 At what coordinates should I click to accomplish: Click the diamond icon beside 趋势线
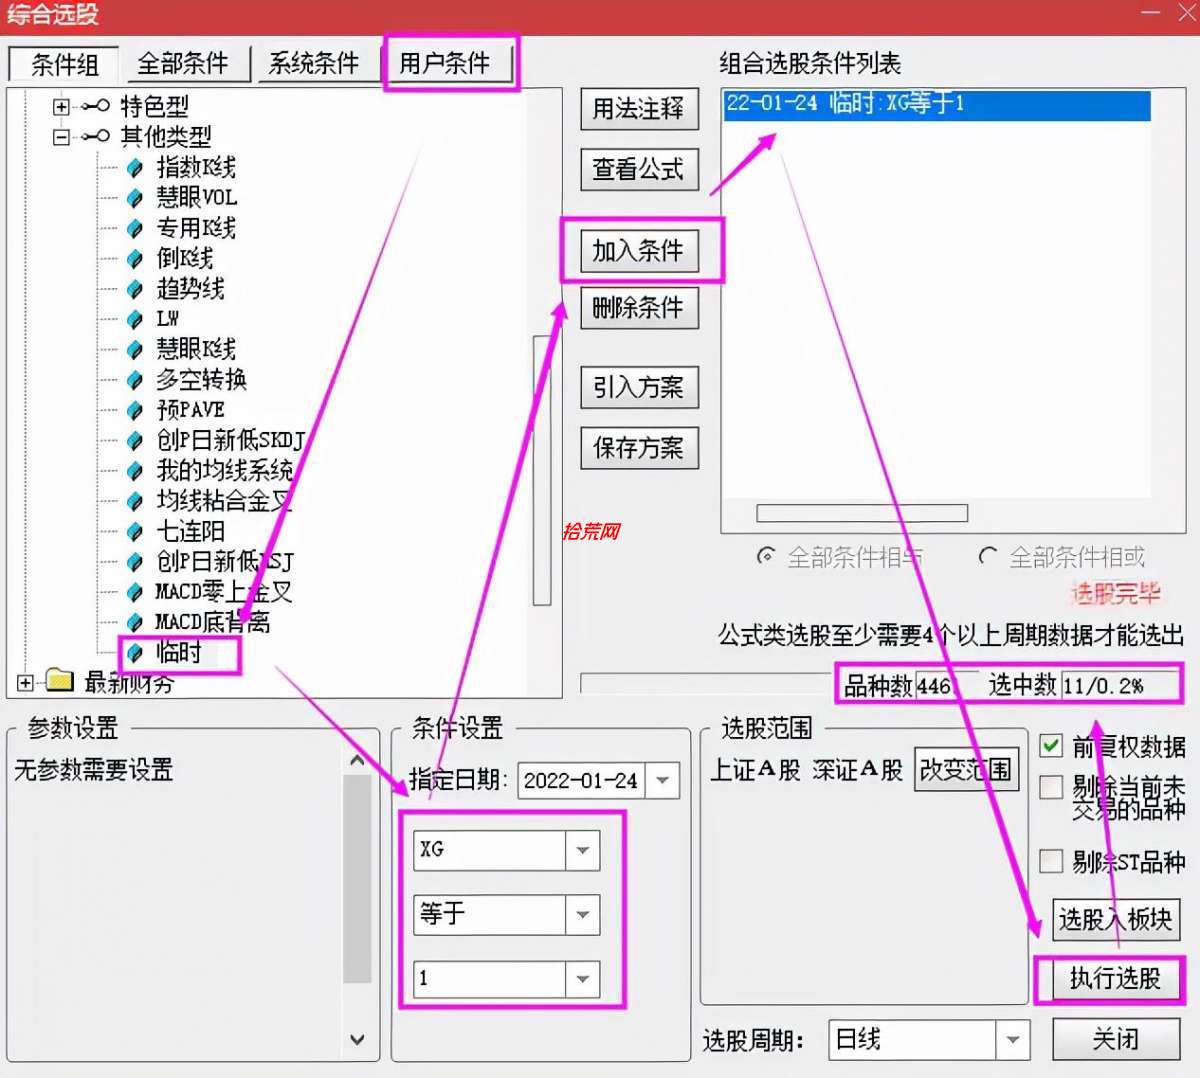pos(135,289)
